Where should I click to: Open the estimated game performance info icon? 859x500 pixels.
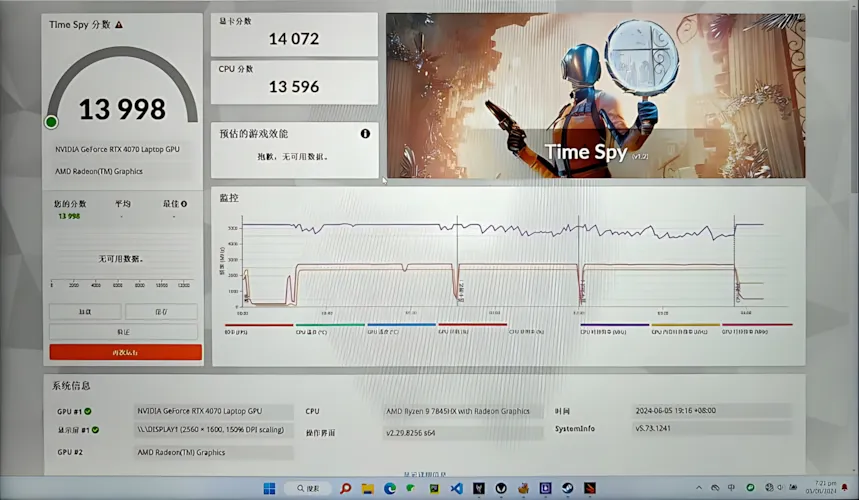coord(365,134)
